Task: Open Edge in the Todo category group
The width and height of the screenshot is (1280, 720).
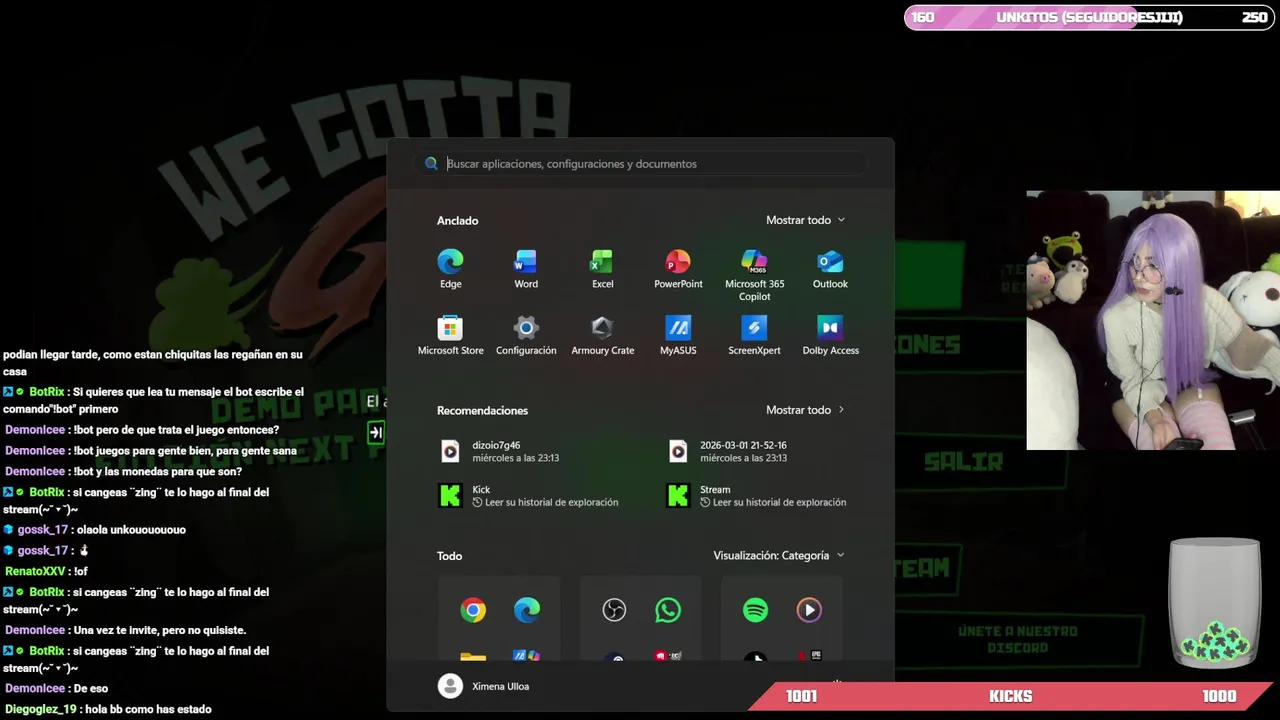Action: point(527,610)
